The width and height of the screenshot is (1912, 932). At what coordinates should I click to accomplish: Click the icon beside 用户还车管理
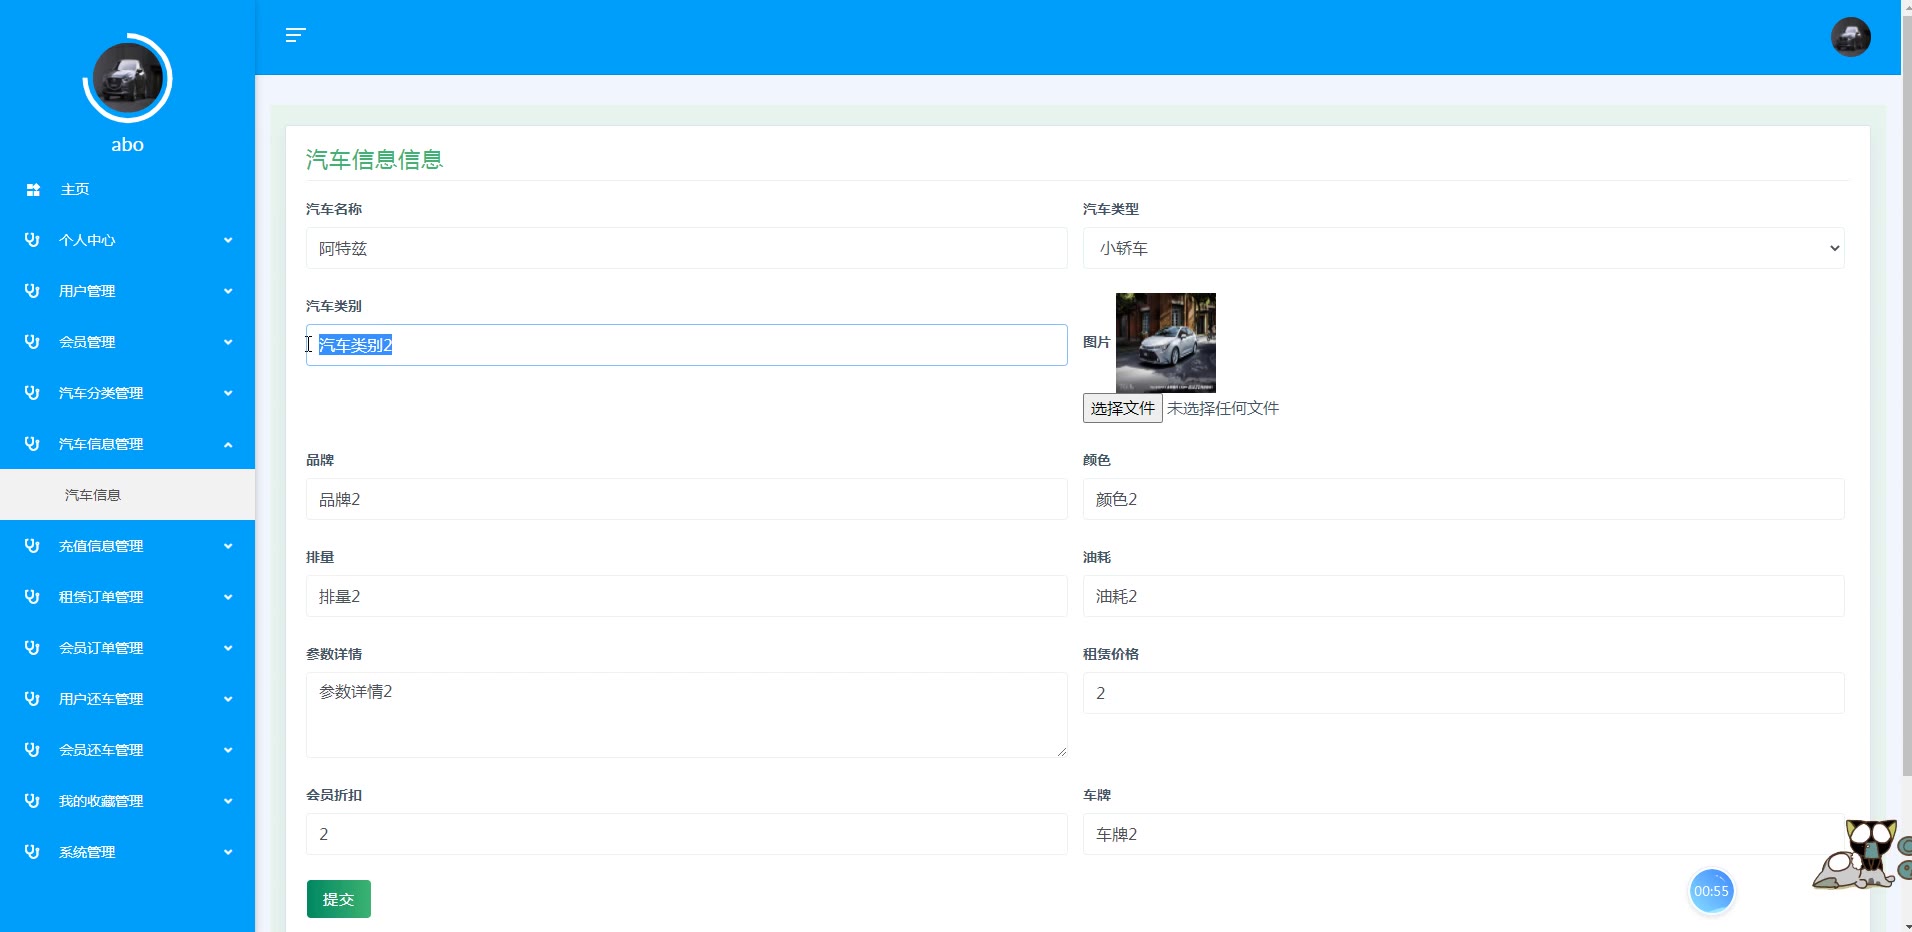click(x=32, y=699)
